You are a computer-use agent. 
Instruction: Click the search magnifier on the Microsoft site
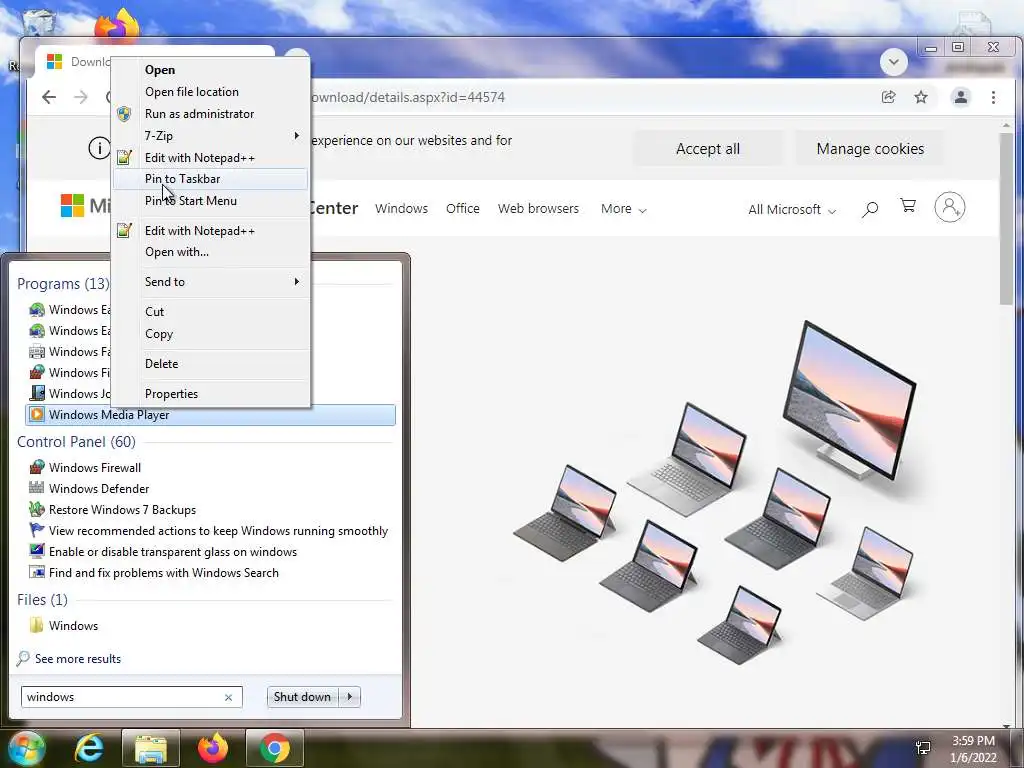pos(869,210)
